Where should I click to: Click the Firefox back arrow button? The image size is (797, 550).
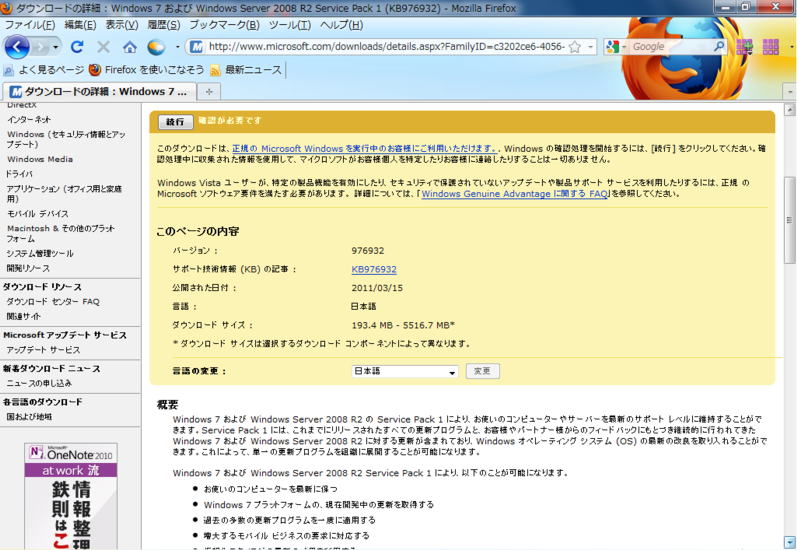17,47
